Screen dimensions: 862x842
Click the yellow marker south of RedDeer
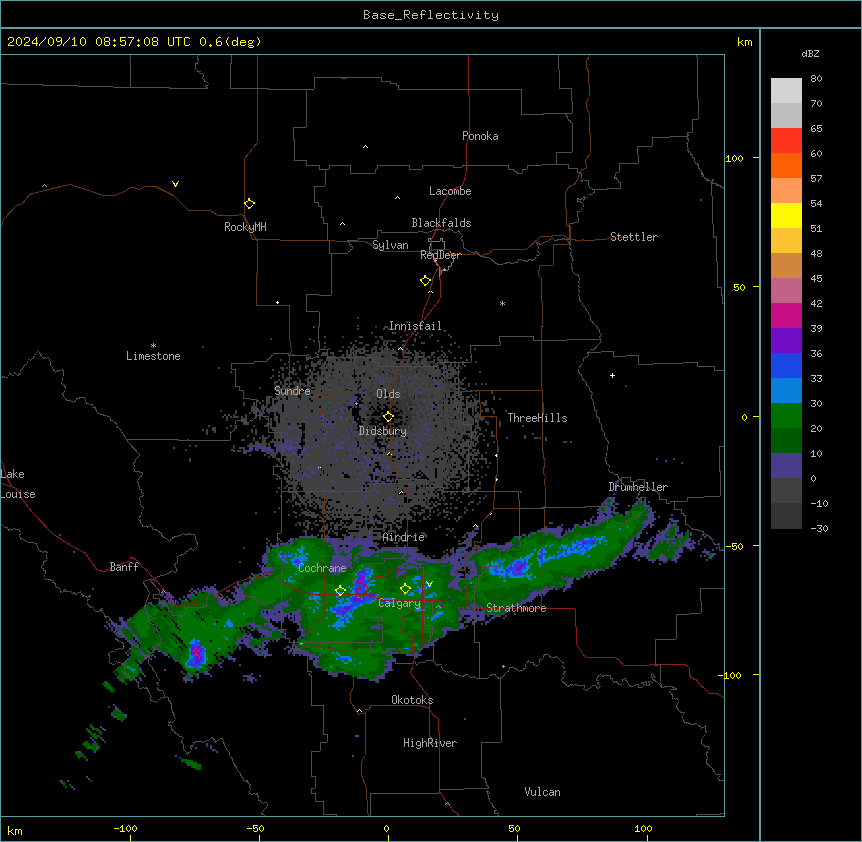pos(425,281)
